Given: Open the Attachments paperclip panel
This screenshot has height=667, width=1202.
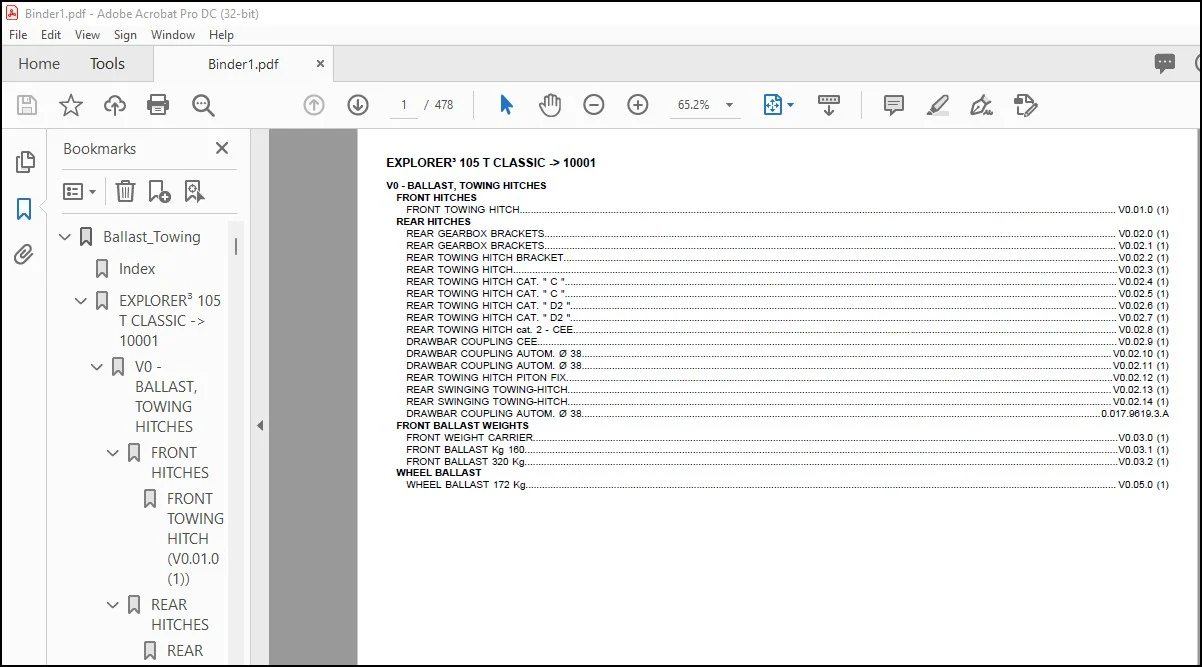Looking at the screenshot, I should point(25,255).
